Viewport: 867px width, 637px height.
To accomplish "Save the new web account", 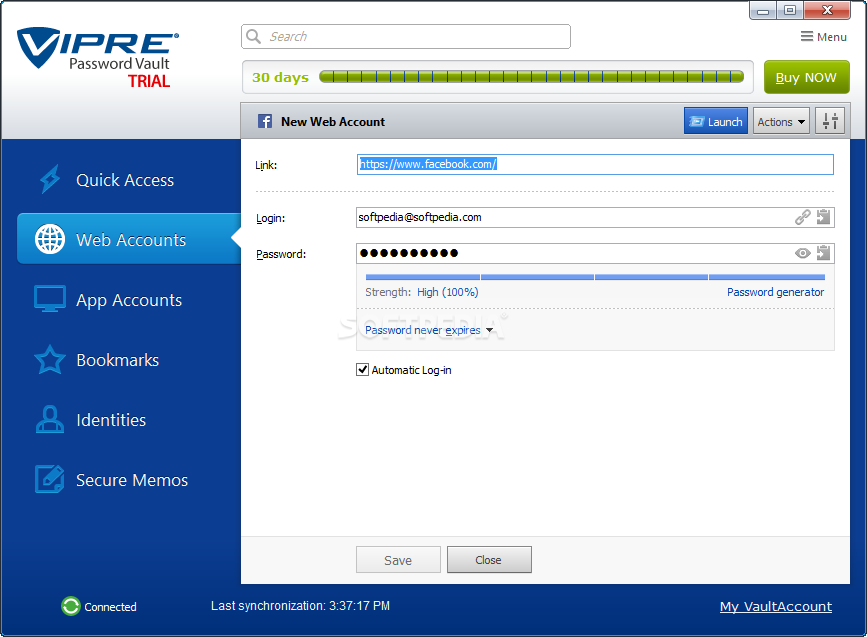I will (398, 560).
